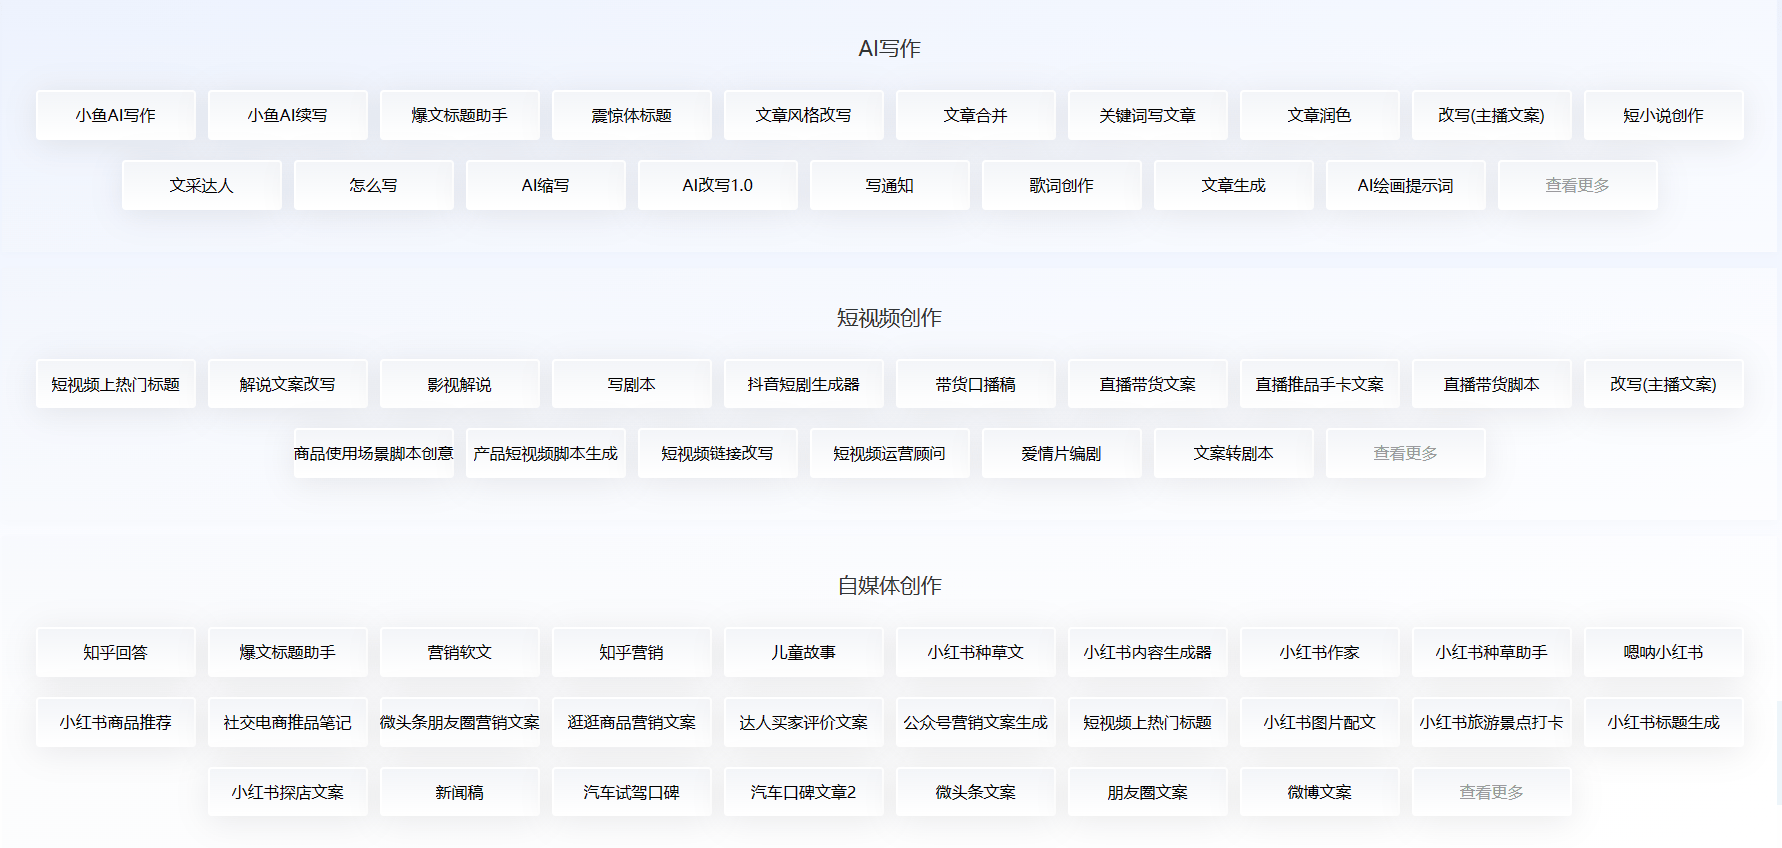Open 商品使用场景脚本创意
This screenshot has height=848, width=1782.
tap(374, 453)
